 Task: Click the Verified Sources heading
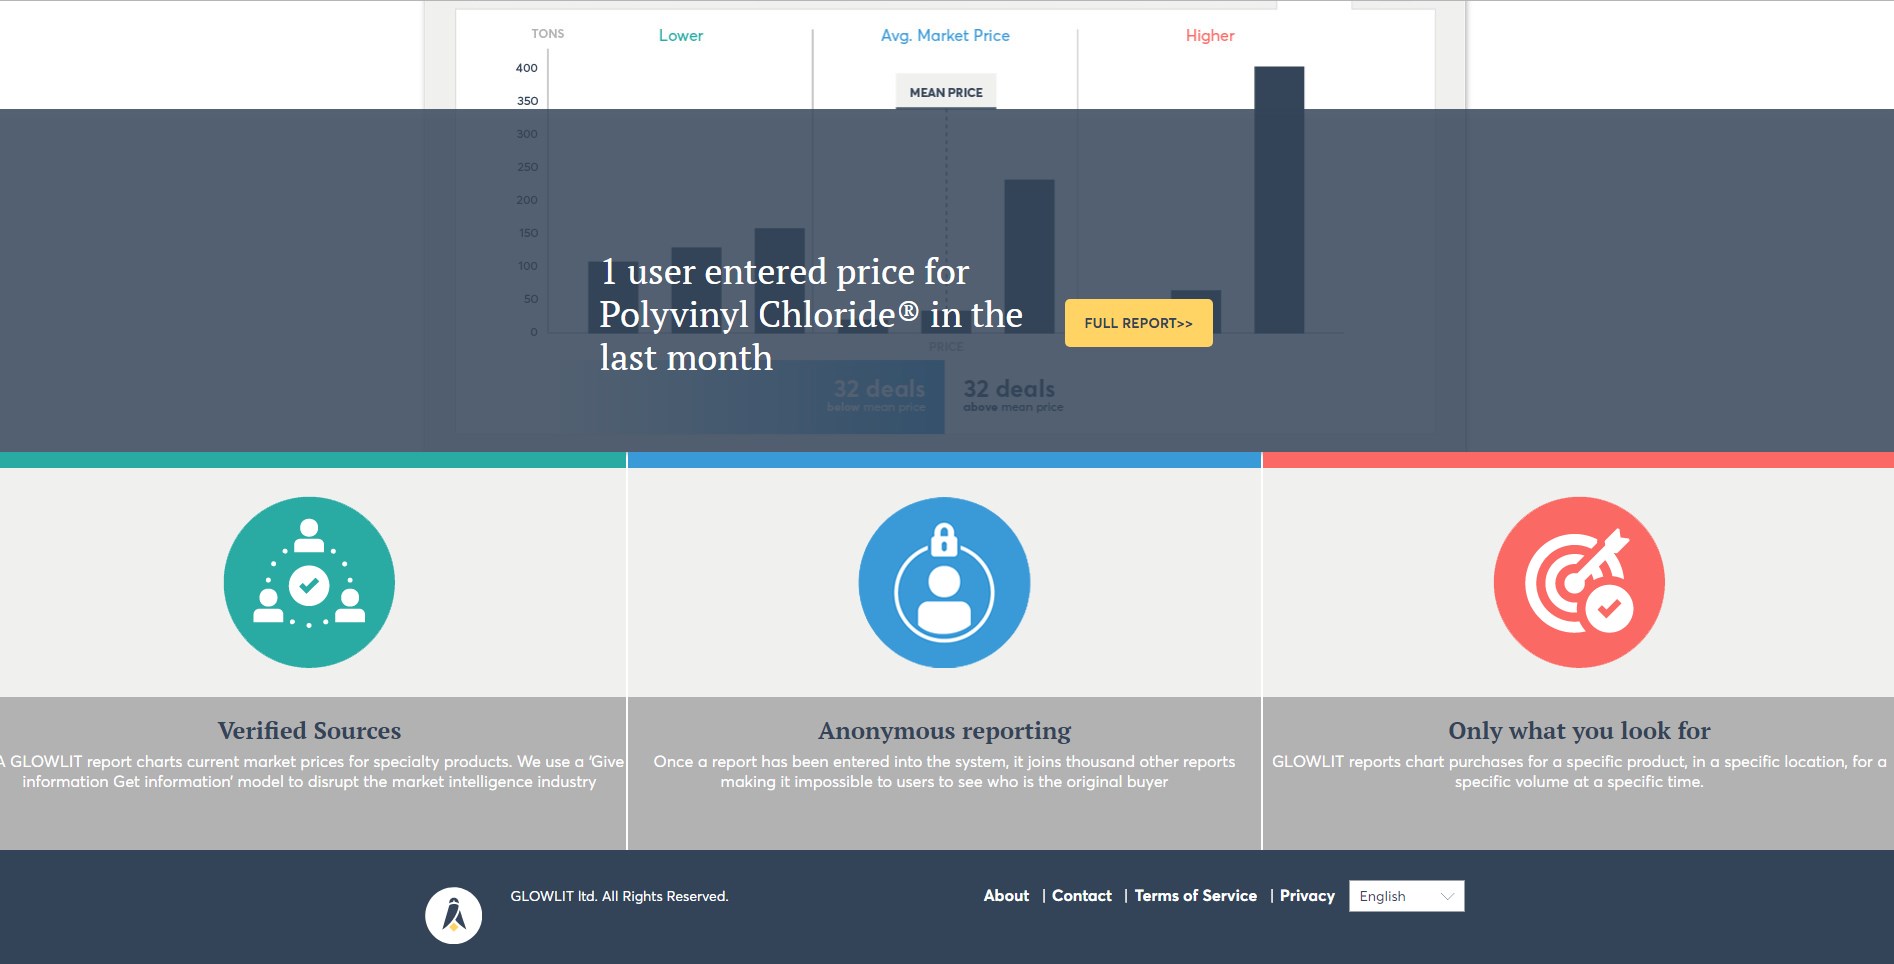tap(309, 731)
